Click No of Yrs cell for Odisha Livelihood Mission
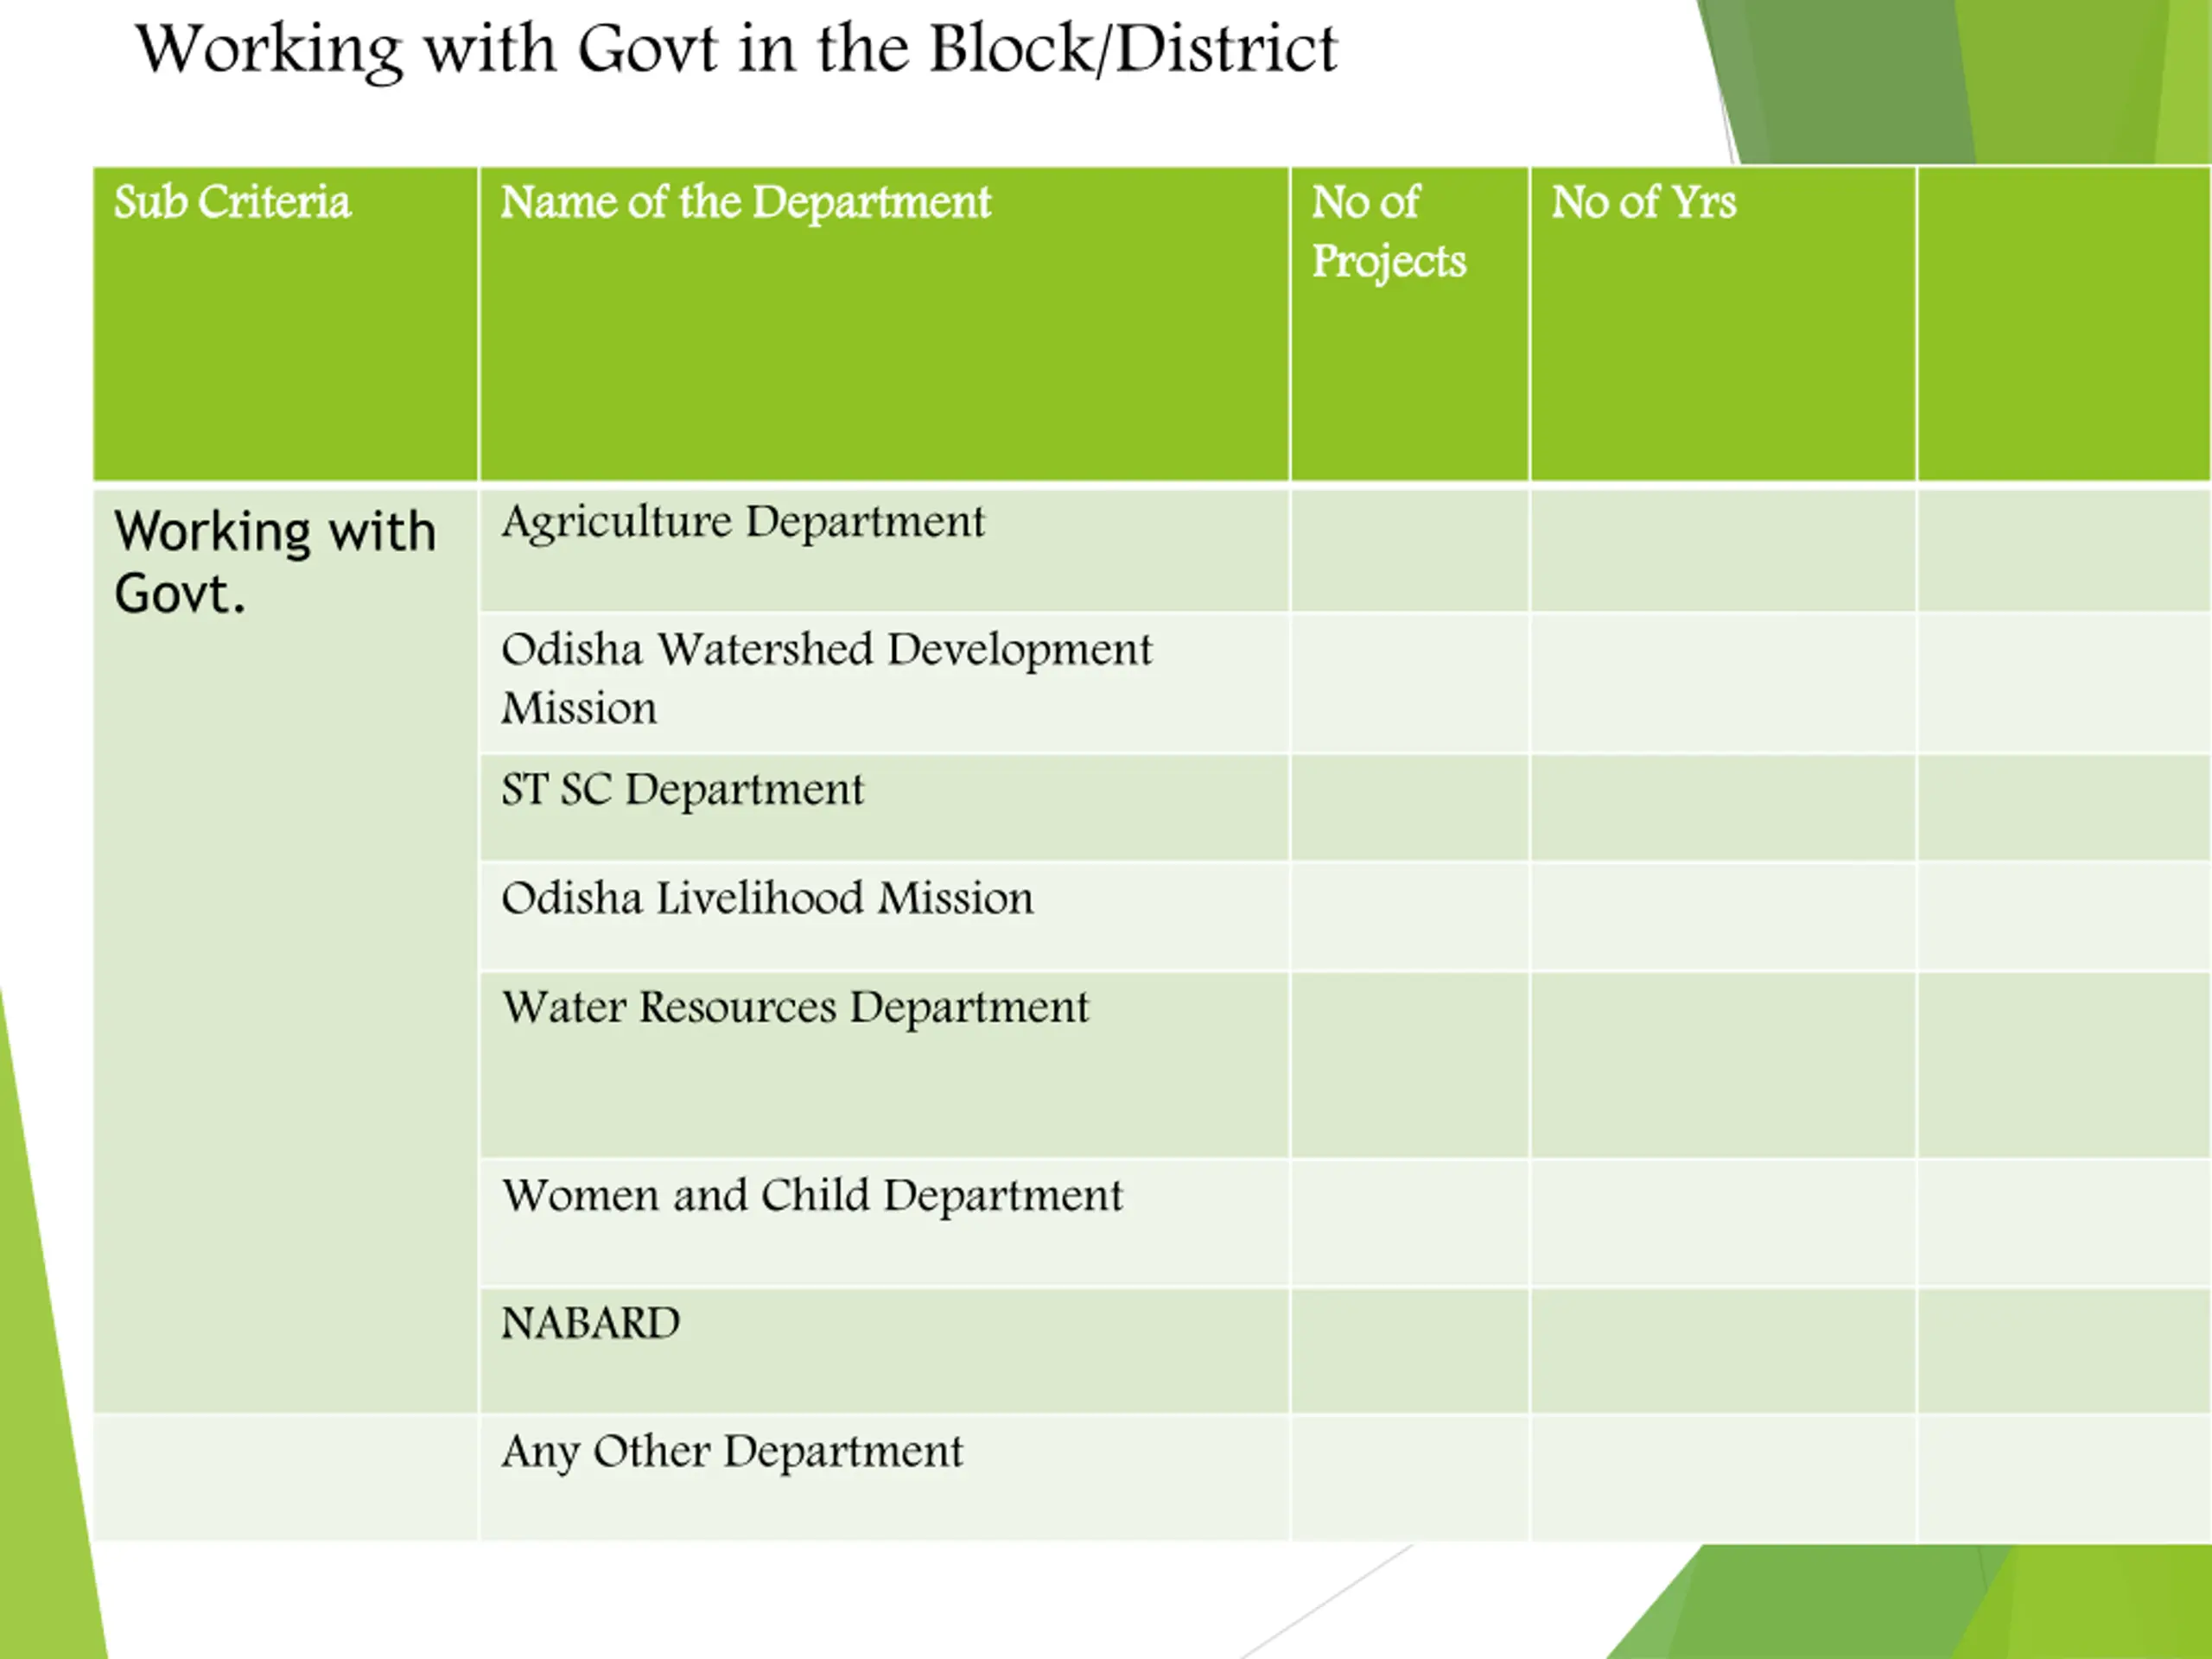This screenshot has width=2212, height=1659. point(1723,917)
